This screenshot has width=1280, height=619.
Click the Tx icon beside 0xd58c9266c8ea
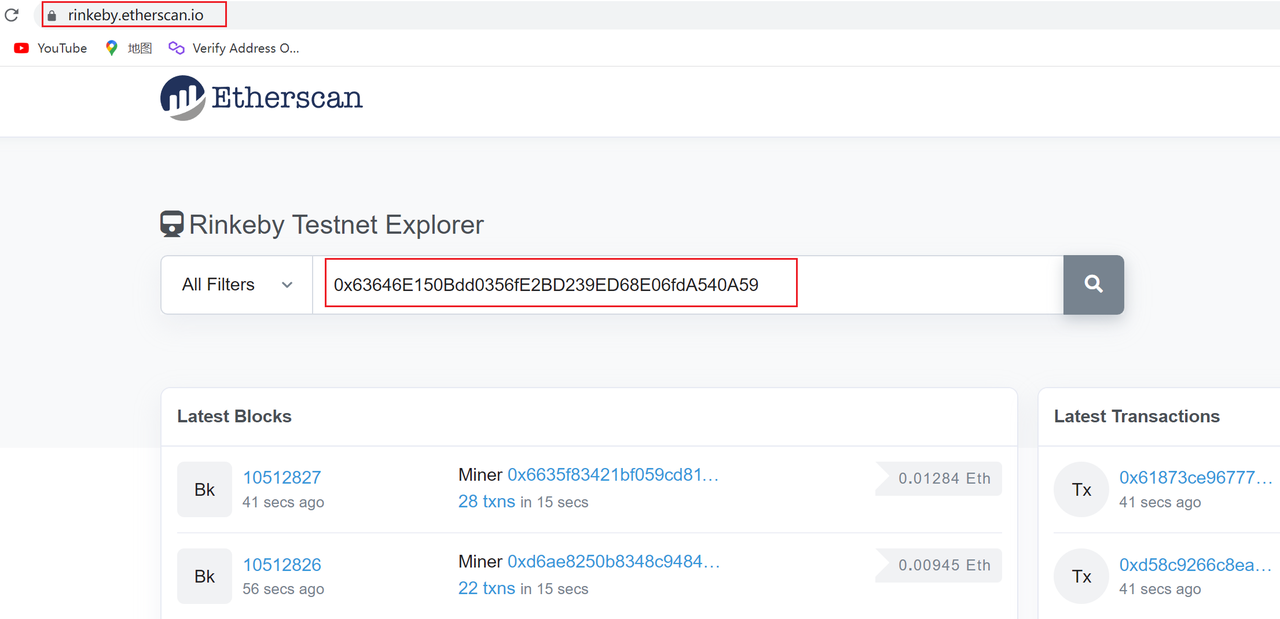1082,576
